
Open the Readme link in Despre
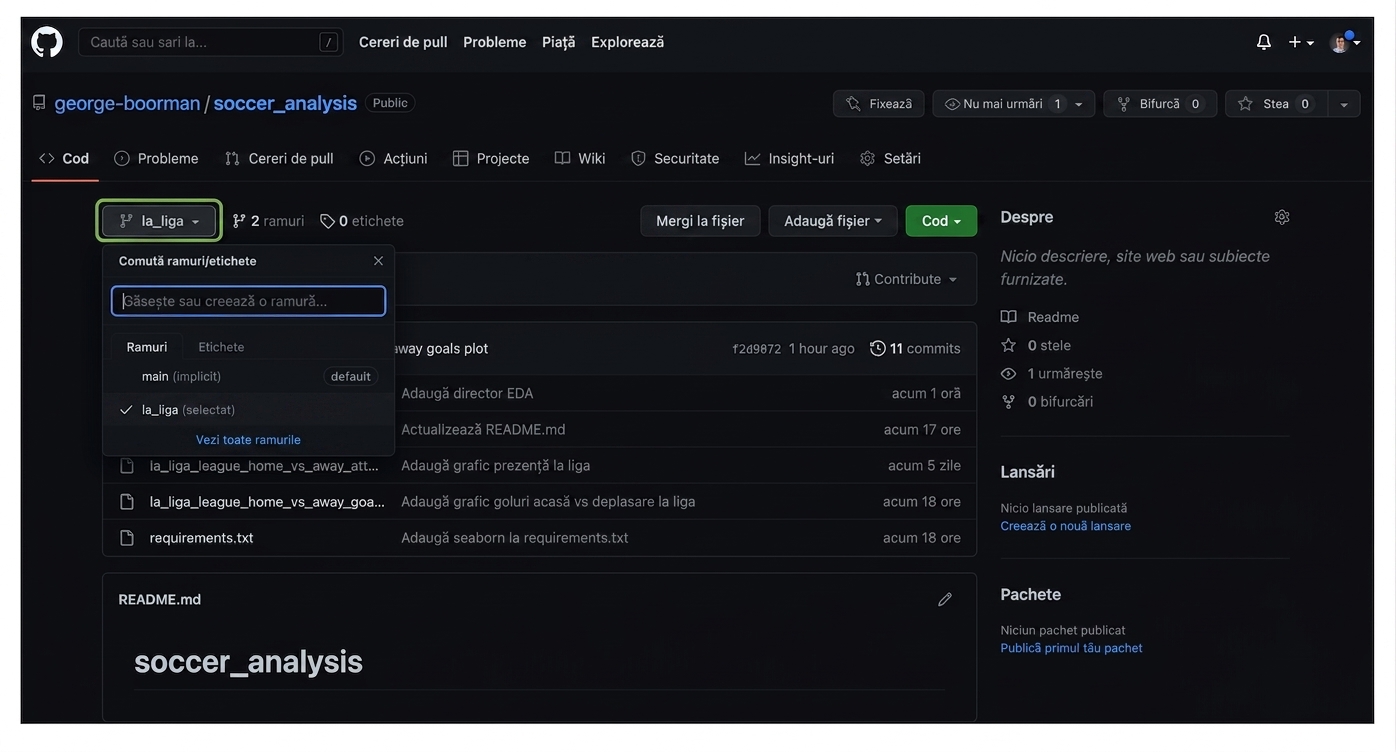click(x=1040, y=317)
